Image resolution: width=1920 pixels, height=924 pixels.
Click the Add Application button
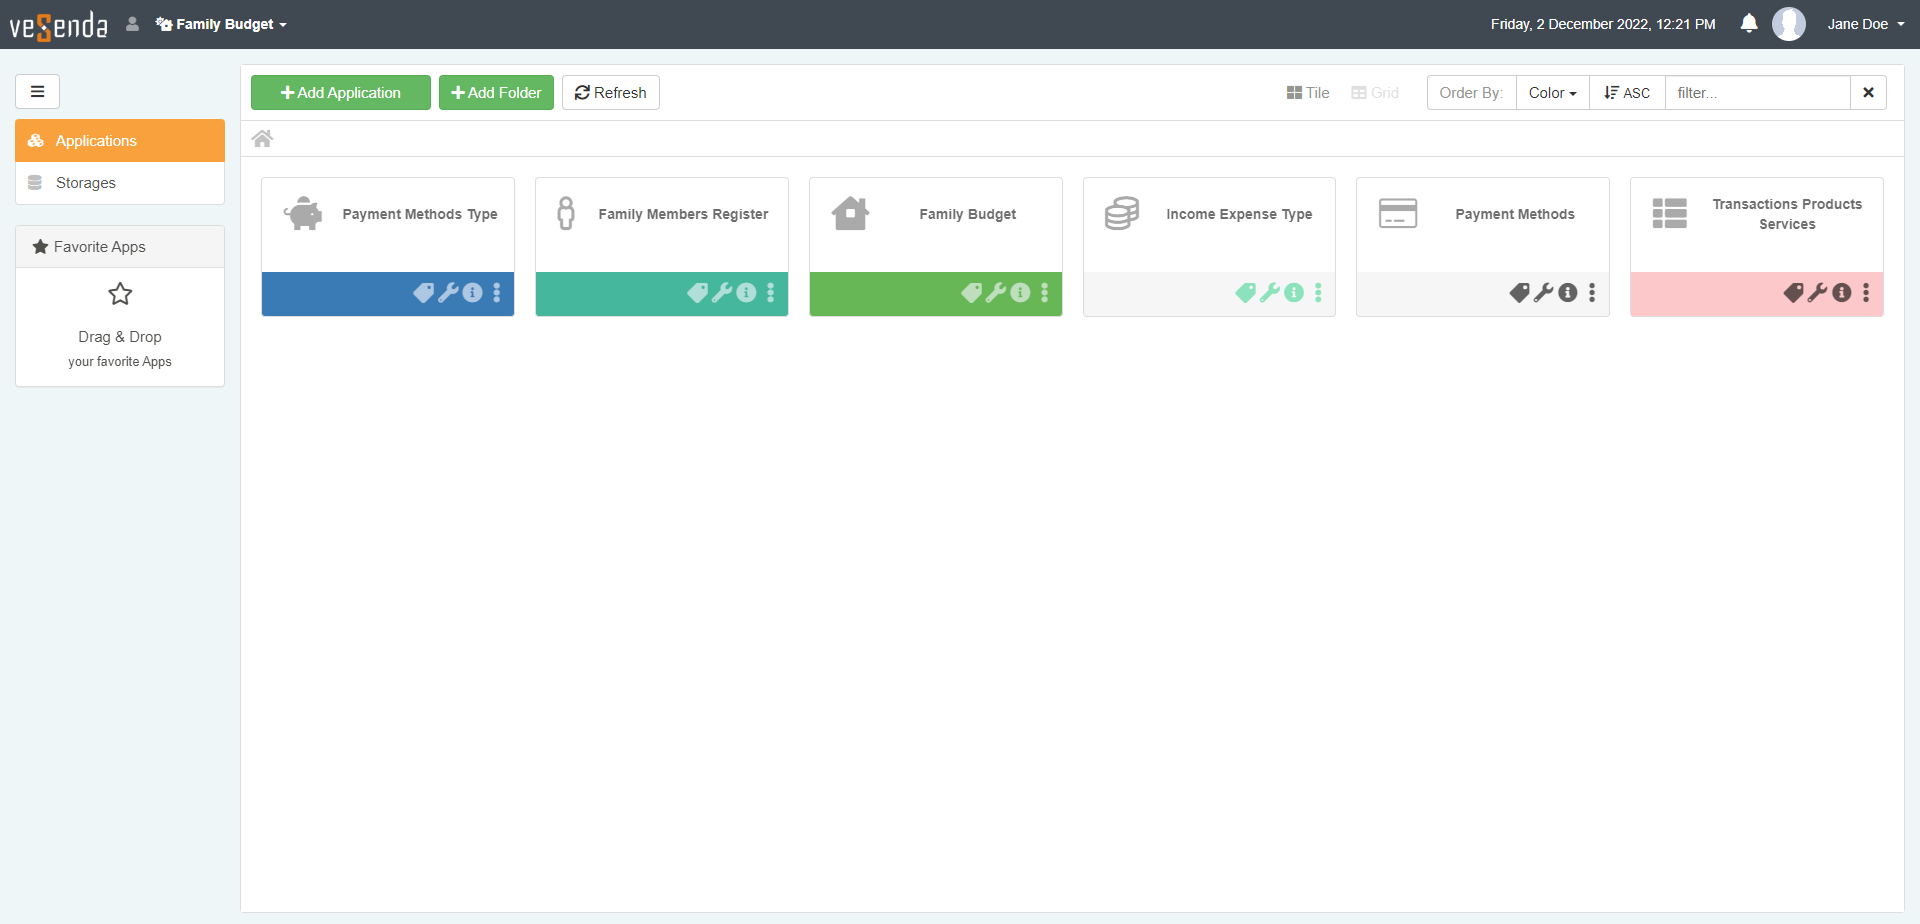pos(341,93)
